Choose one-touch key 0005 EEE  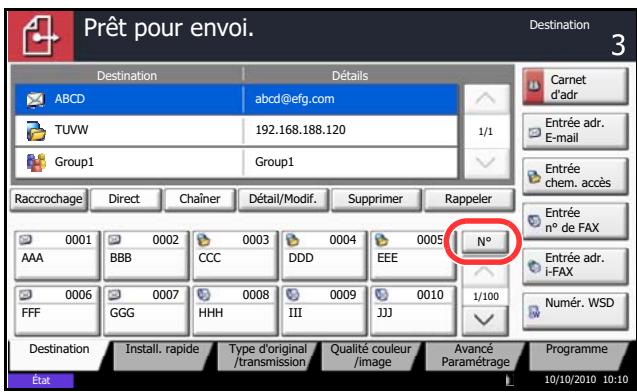(413, 256)
